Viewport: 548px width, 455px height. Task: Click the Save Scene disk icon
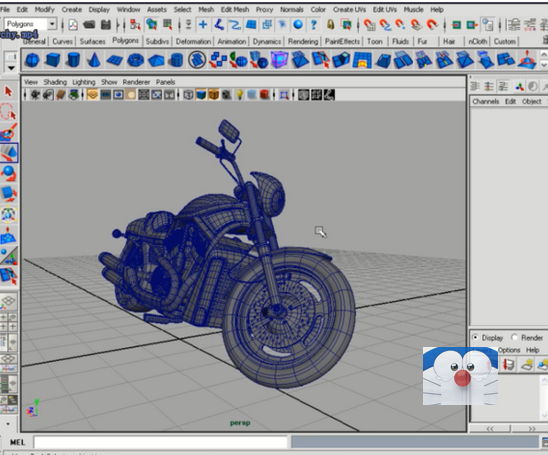tap(106, 24)
